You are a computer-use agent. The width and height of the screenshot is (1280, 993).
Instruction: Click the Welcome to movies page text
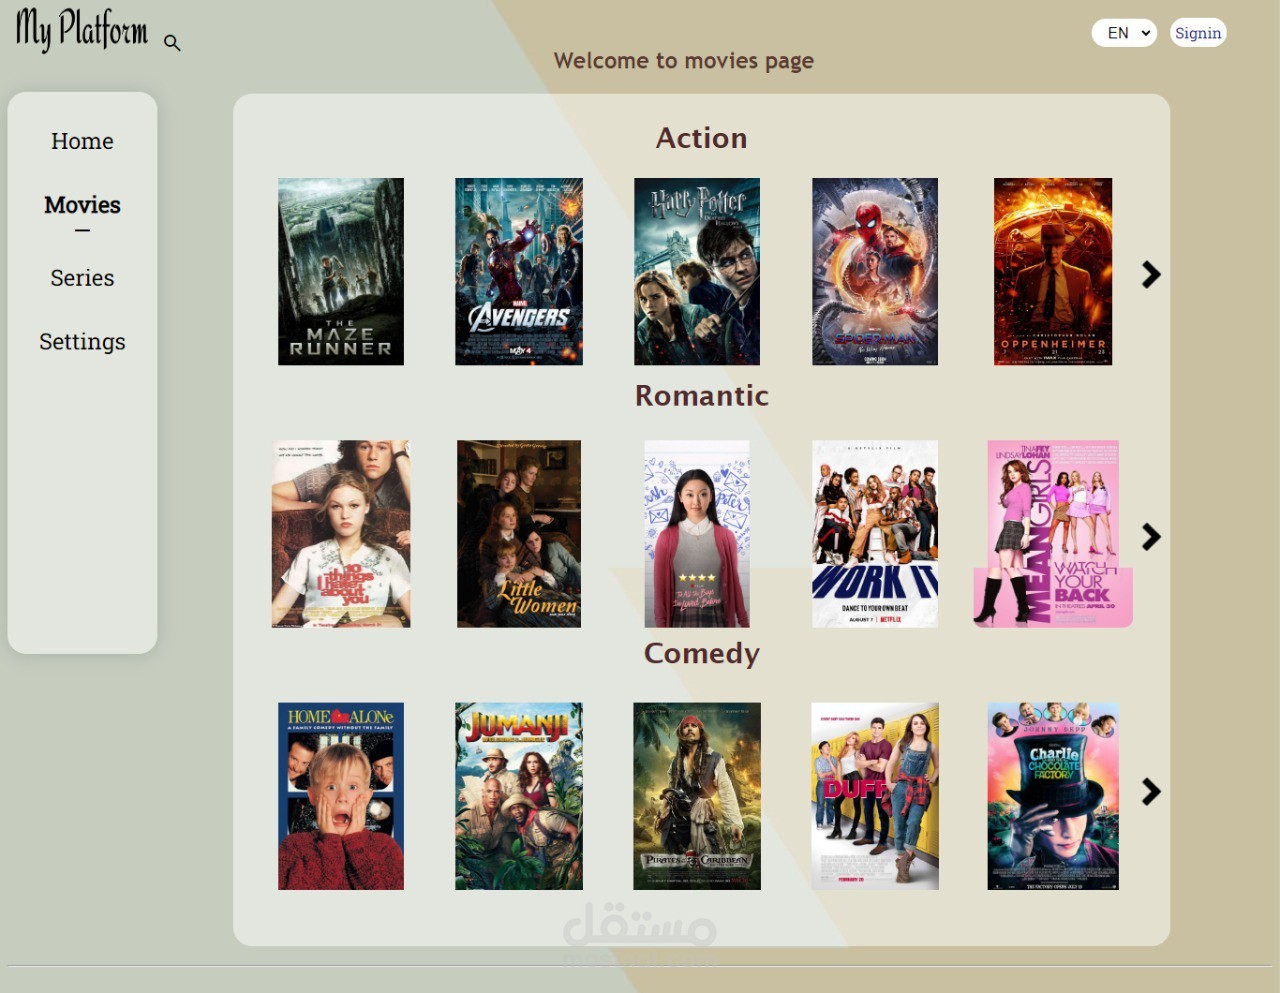pos(684,61)
